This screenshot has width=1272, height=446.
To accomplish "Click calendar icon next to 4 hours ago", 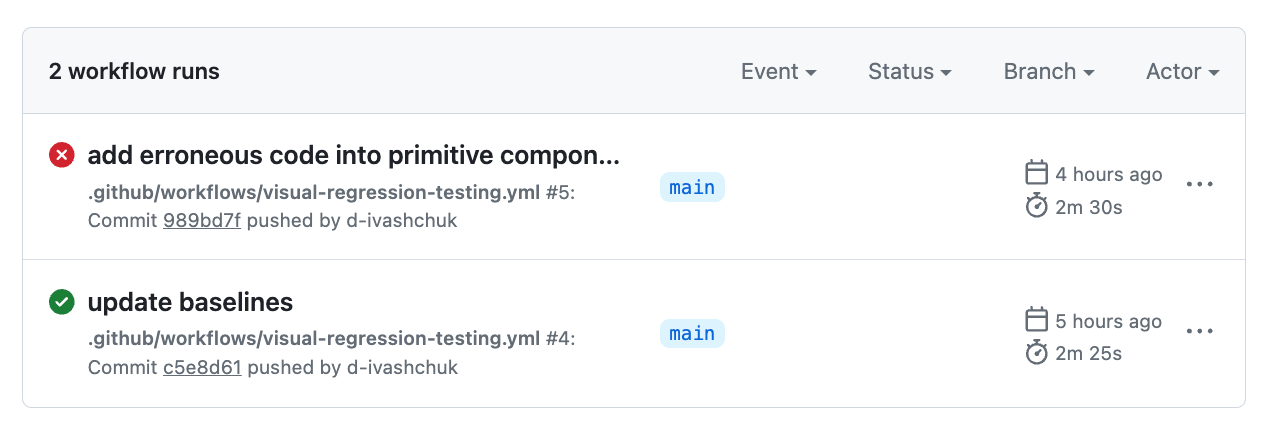I will point(1037,174).
